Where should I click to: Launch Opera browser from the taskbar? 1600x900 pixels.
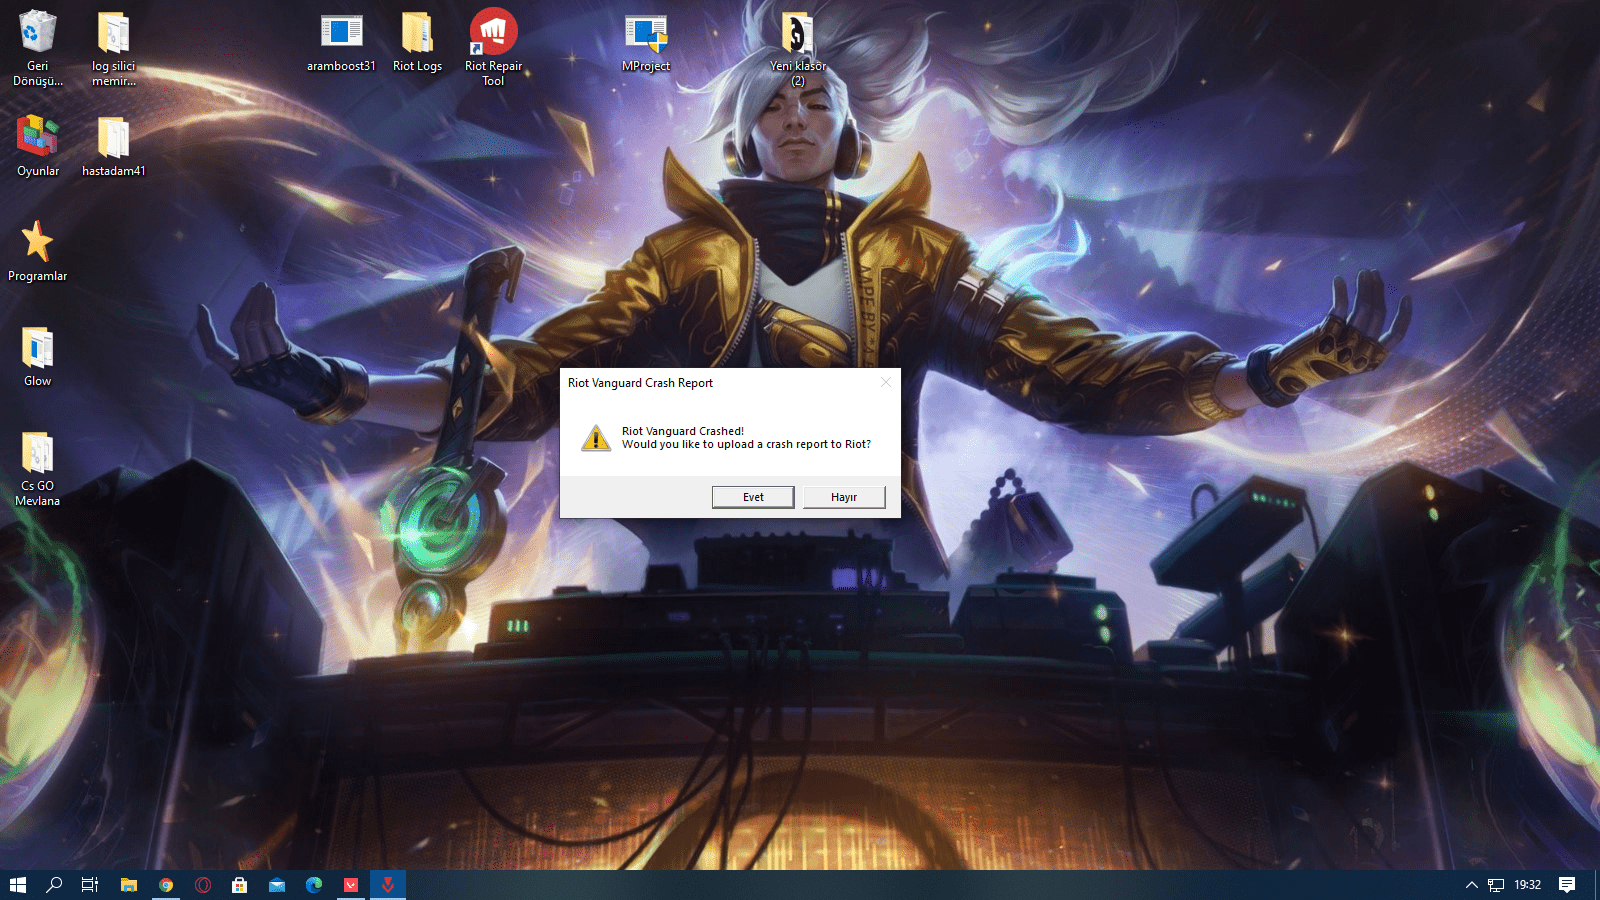pyautogui.click(x=203, y=885)
